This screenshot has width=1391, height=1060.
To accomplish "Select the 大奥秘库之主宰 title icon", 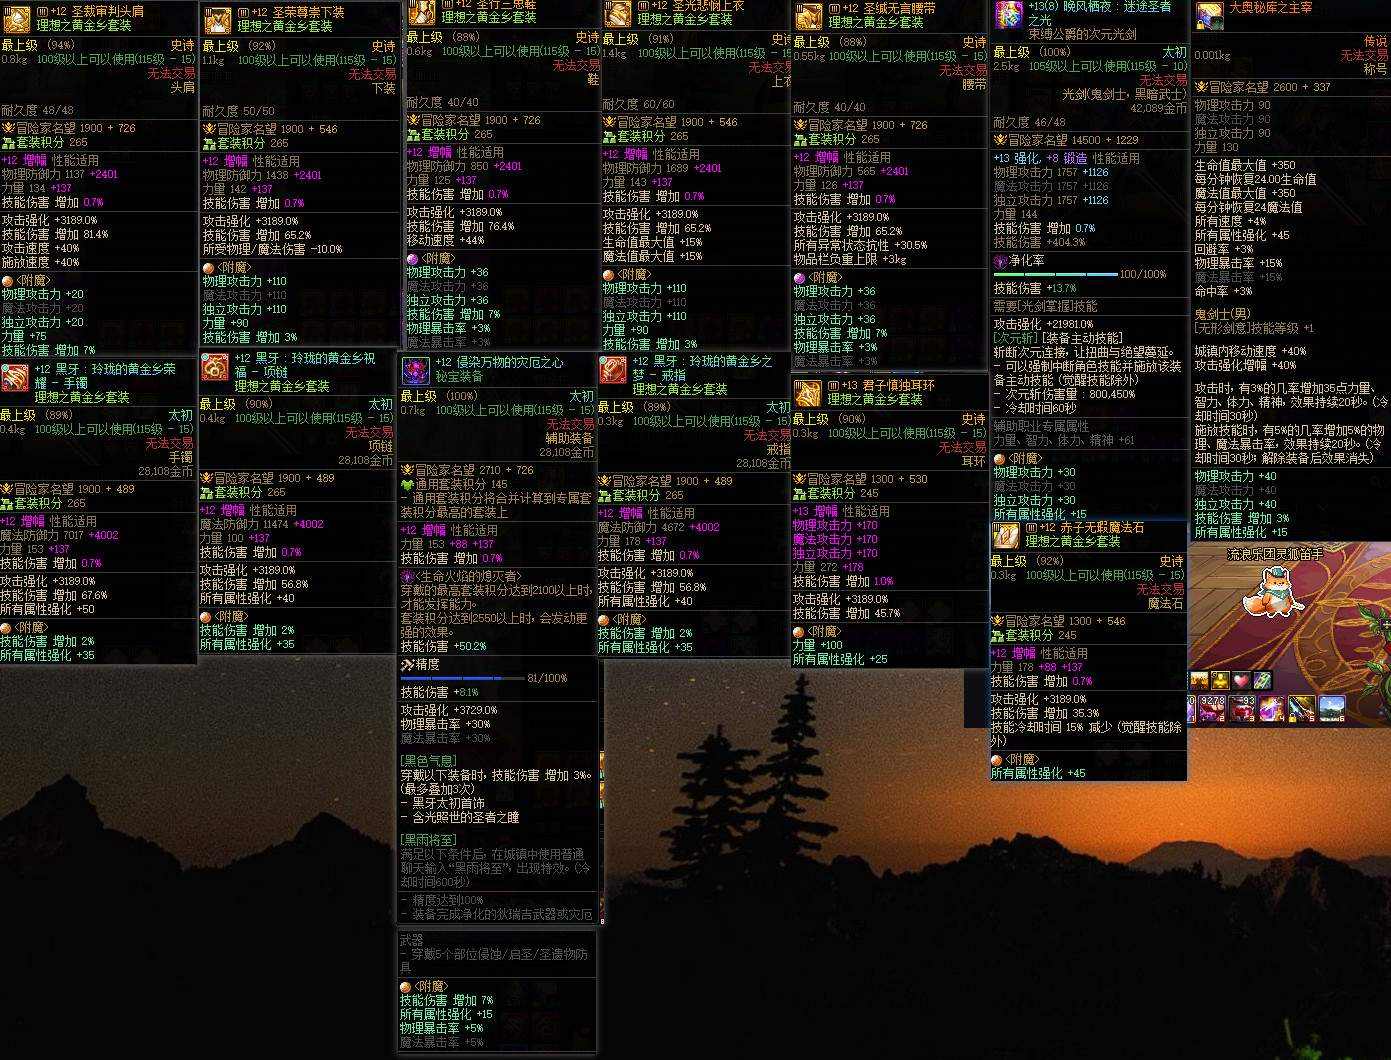I will pyautogui.click(x=1210, y=15).
